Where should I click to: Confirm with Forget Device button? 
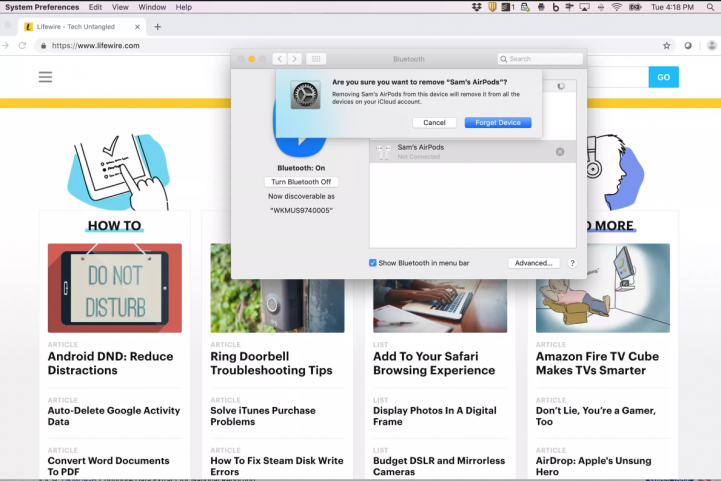498,123
